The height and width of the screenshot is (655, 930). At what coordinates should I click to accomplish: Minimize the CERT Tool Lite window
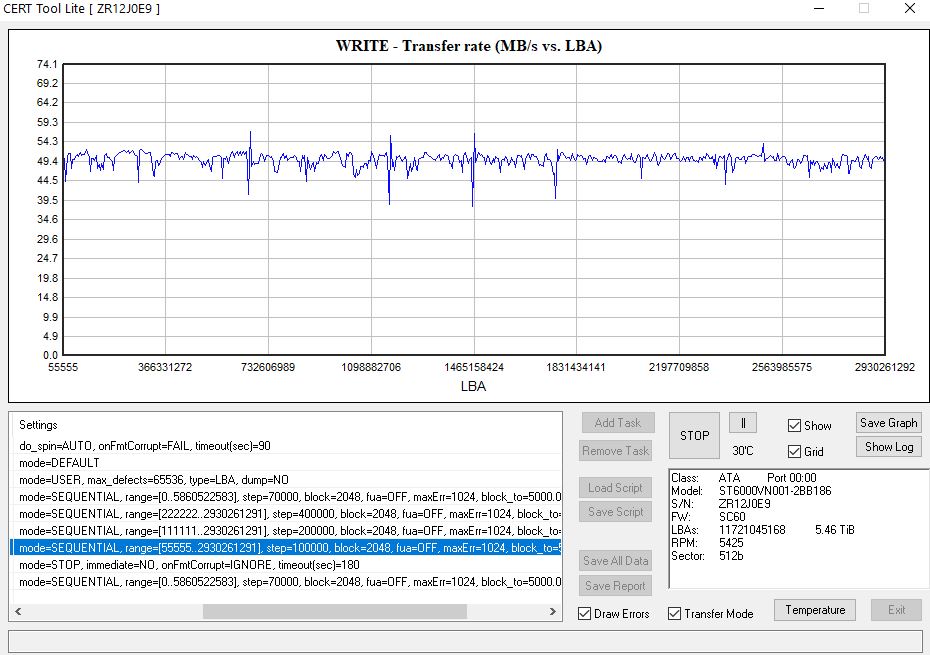817,9
